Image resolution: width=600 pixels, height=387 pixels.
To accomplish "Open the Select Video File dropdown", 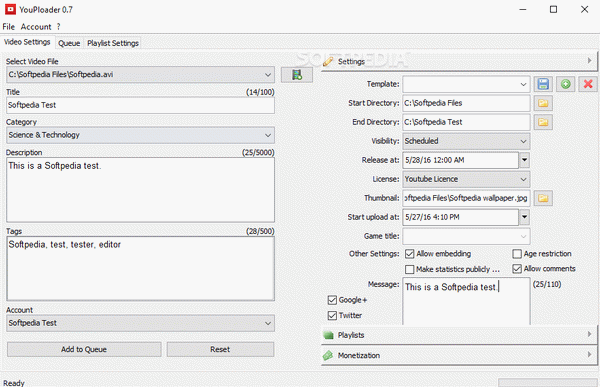I will tap(268, 75).
